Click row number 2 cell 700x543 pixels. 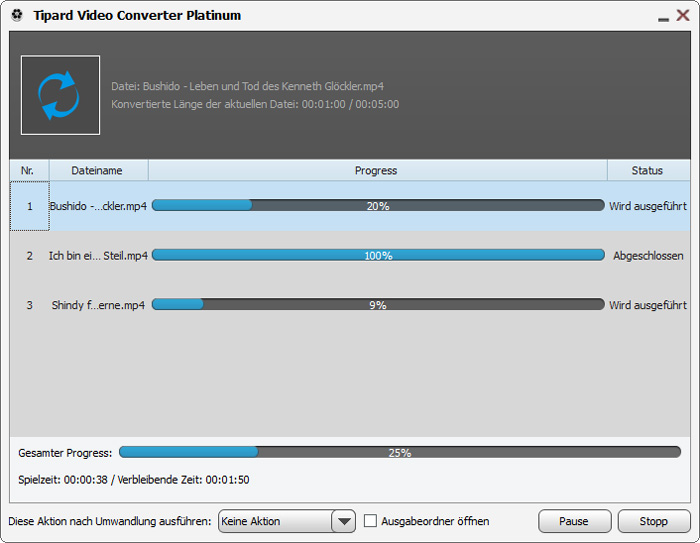click(x=29, y=255)
